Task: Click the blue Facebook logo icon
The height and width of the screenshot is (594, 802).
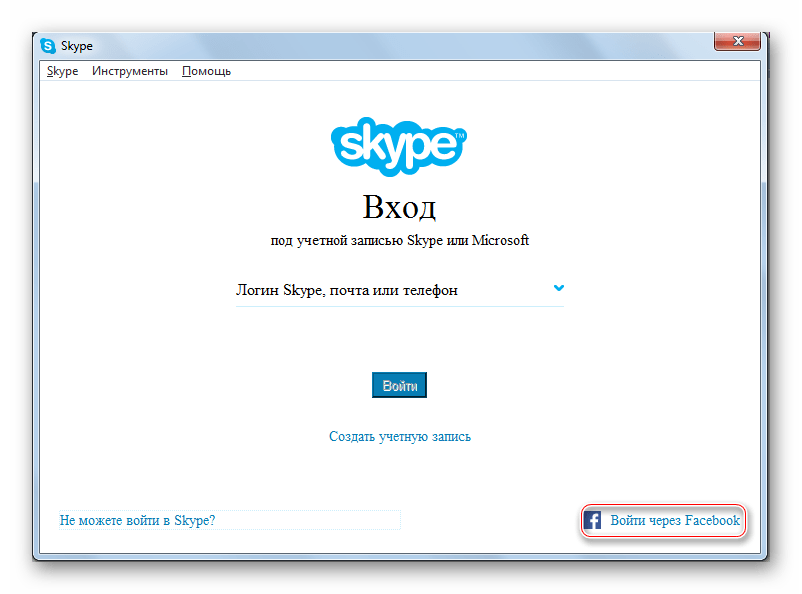Action: click(x=592, y=521)
